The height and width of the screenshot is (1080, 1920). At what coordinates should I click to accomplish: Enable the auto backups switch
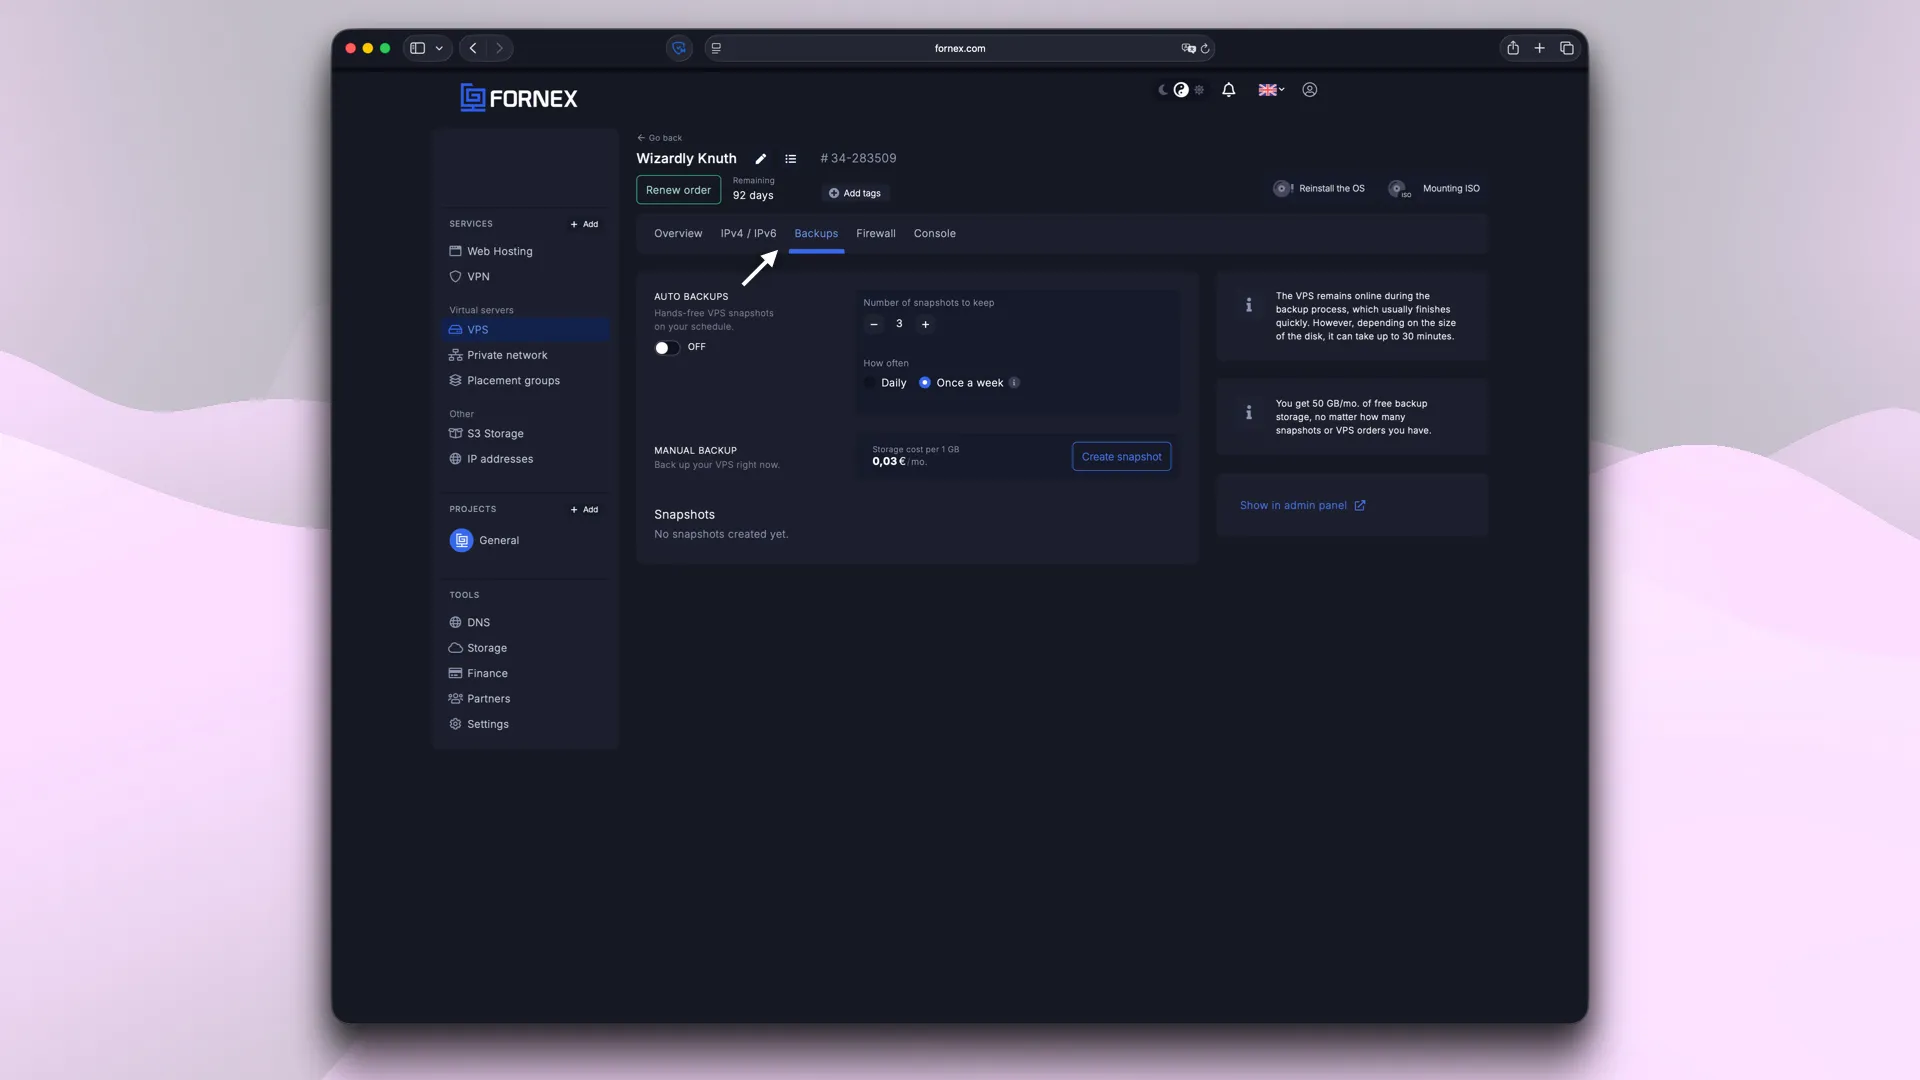pyautogui.click(x=665, y=348)
